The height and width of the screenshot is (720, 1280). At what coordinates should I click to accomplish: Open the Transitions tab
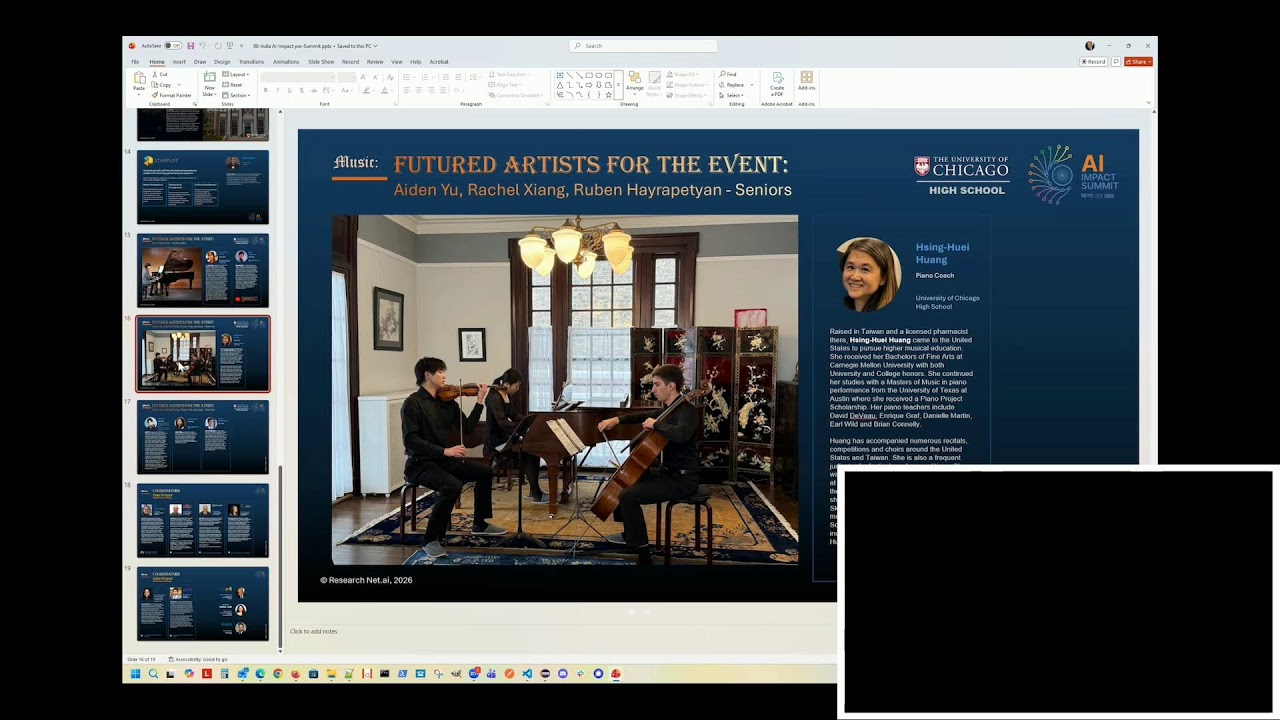point(251,62)
